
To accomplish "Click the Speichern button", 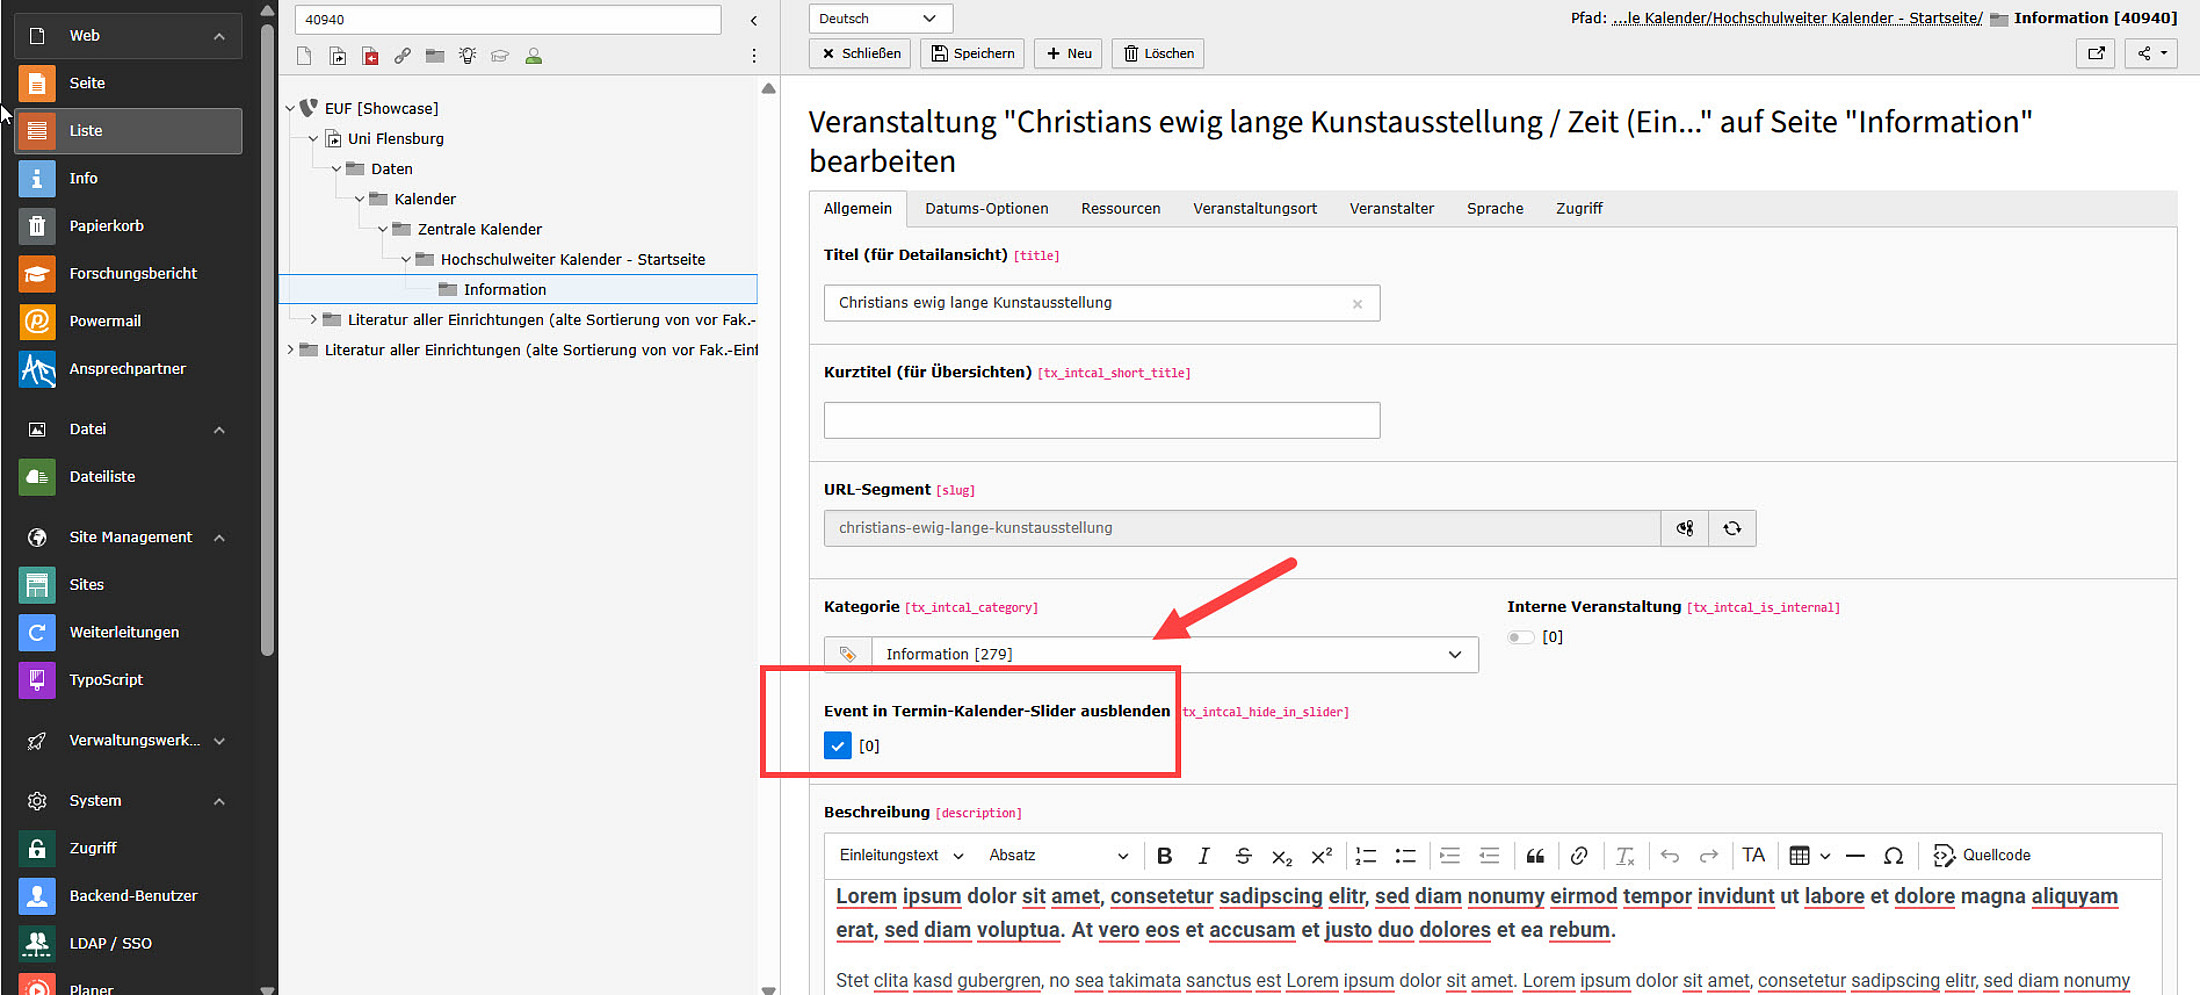I will (x=973, y=54).
